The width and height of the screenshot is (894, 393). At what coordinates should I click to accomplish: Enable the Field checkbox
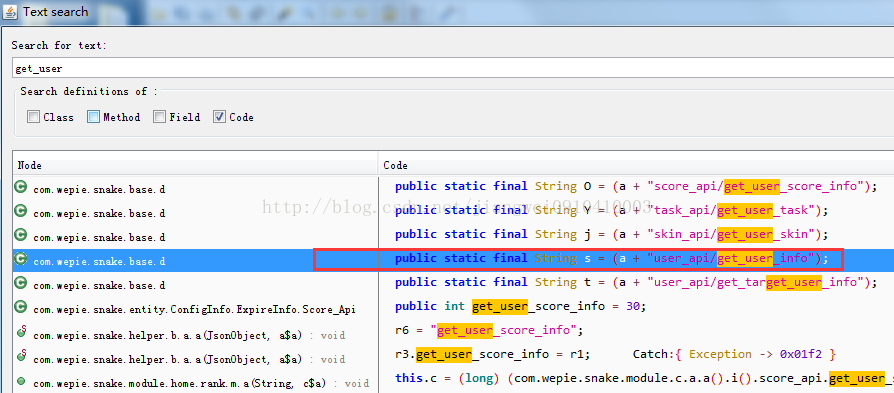click(x=159, y=117)
